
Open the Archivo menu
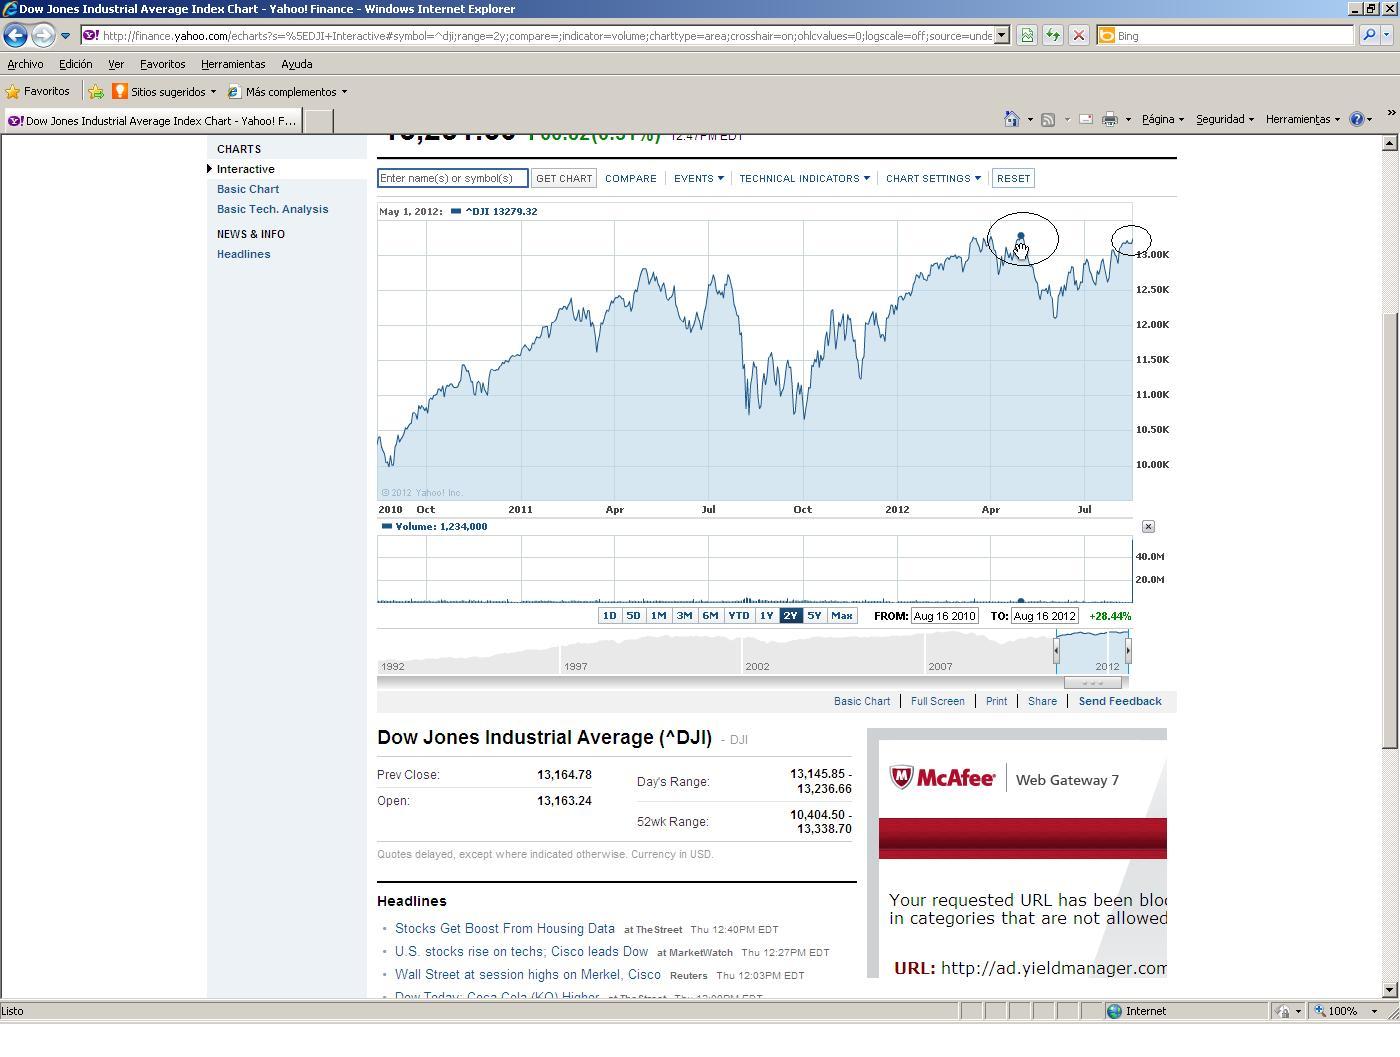coord(25,64)
